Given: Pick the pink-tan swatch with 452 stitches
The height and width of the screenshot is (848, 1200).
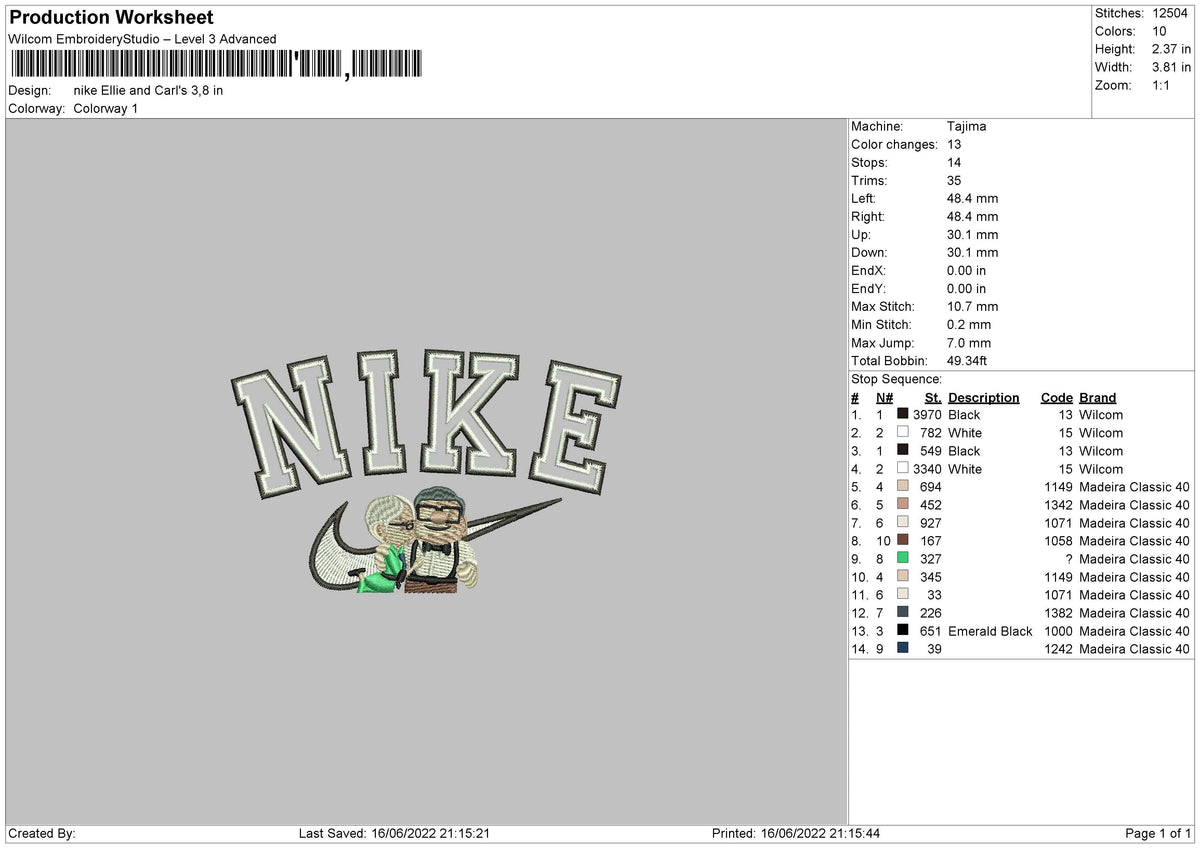Looking at the screenshot, I should coord(903,505).
